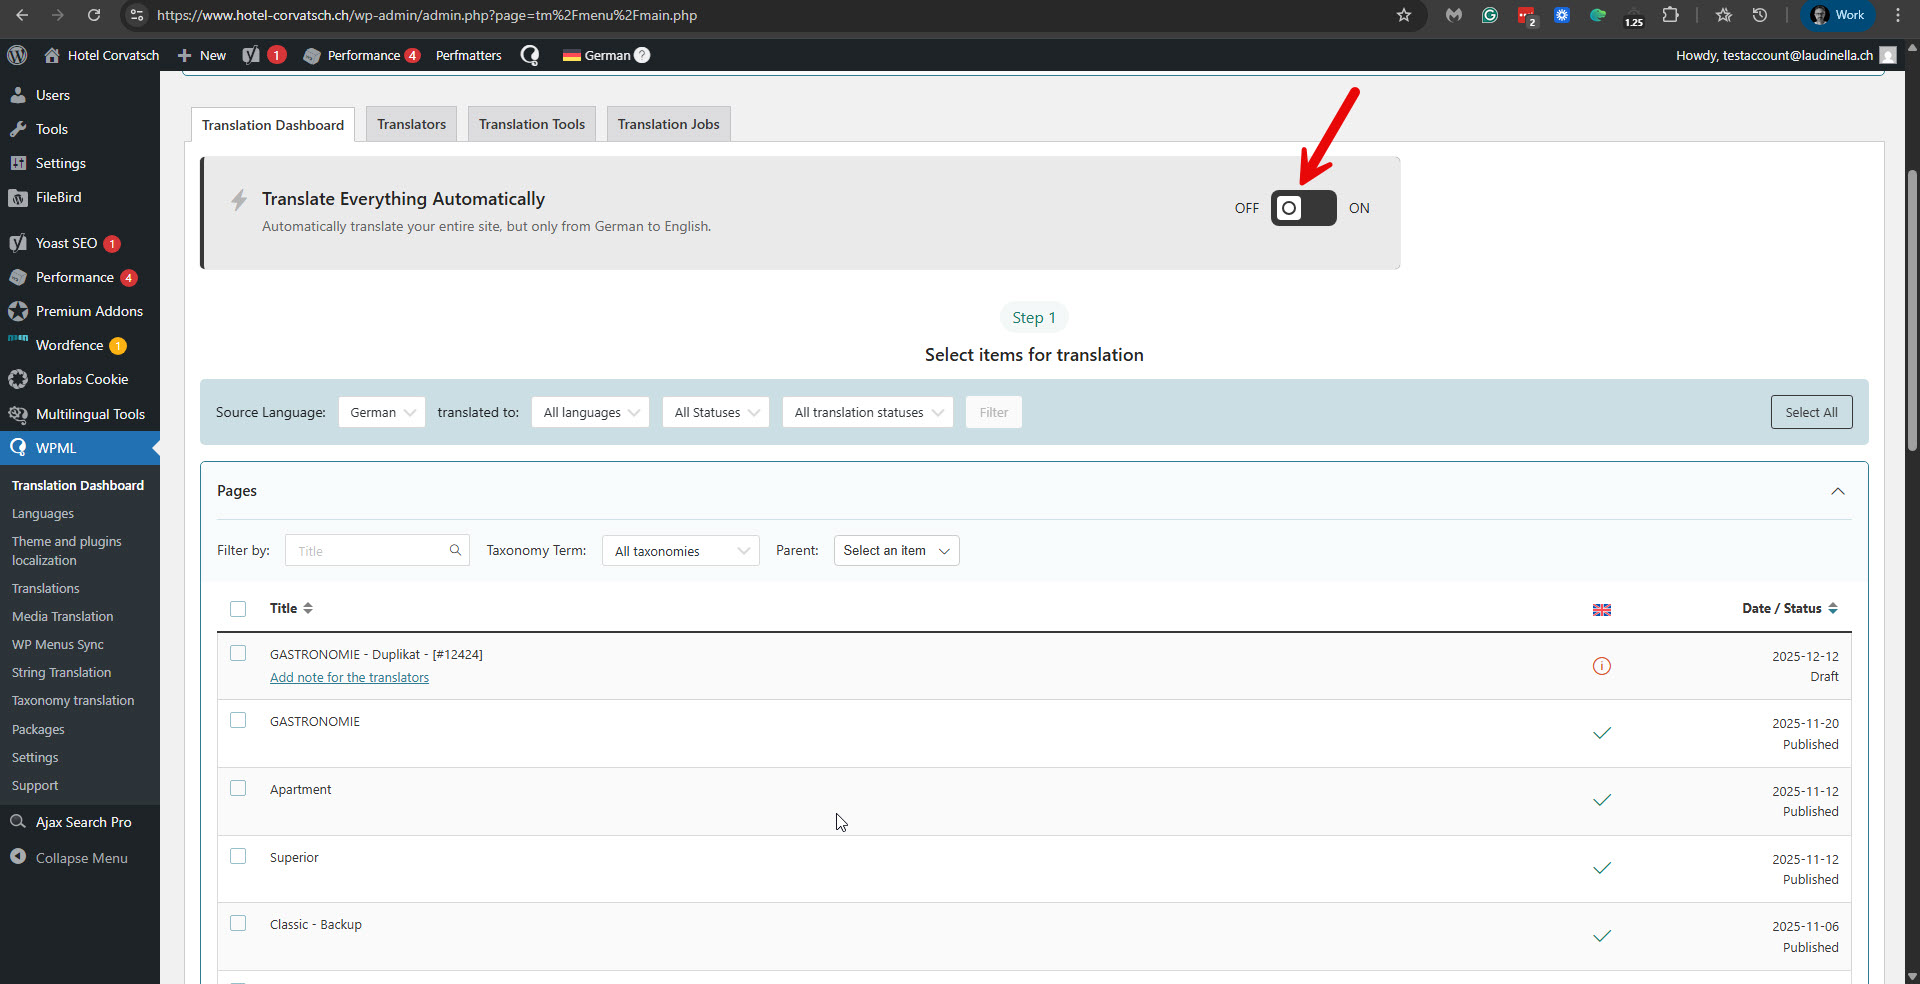Switch to the Translation Jobs tab
Screen dimensions: 1920x984
[668, 124]
